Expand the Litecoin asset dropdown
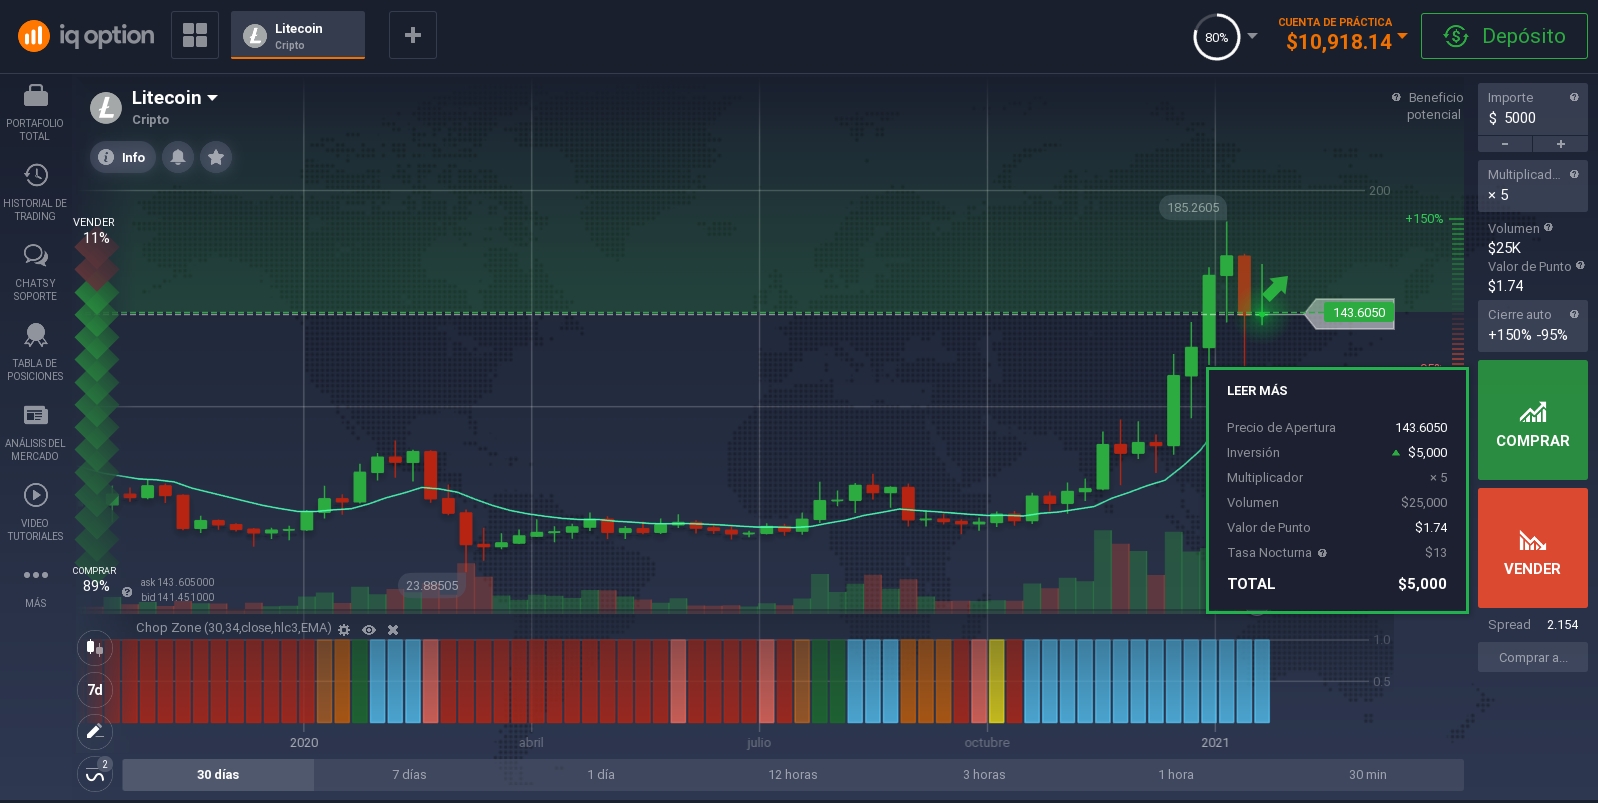The height and width of the screenshot is (803, 1598). [x=212, y=98]
